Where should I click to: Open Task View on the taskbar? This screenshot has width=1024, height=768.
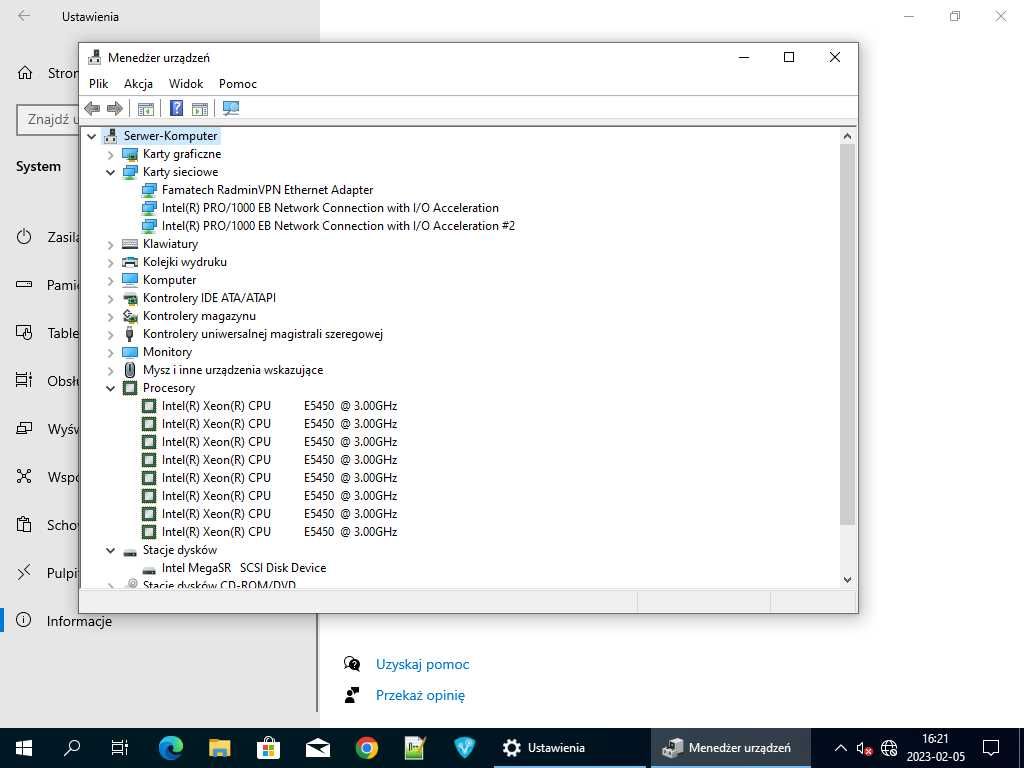click(120, 748)
